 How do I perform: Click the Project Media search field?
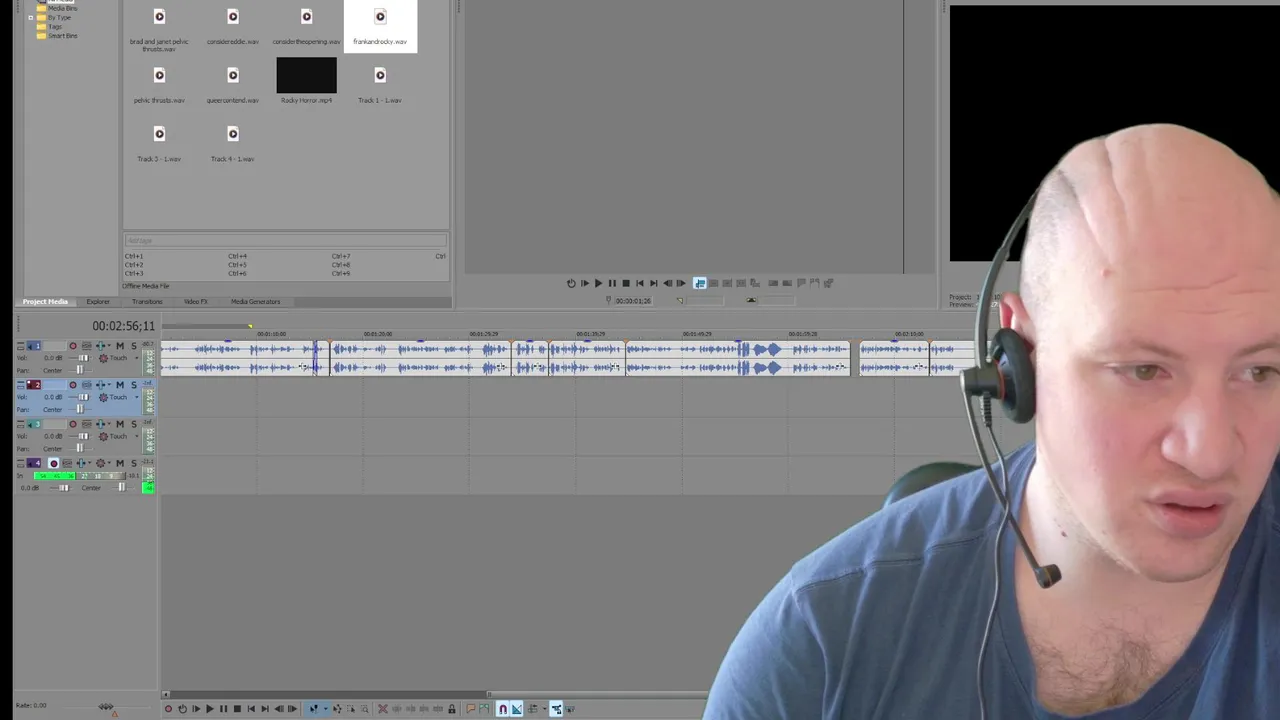(285, 241)
